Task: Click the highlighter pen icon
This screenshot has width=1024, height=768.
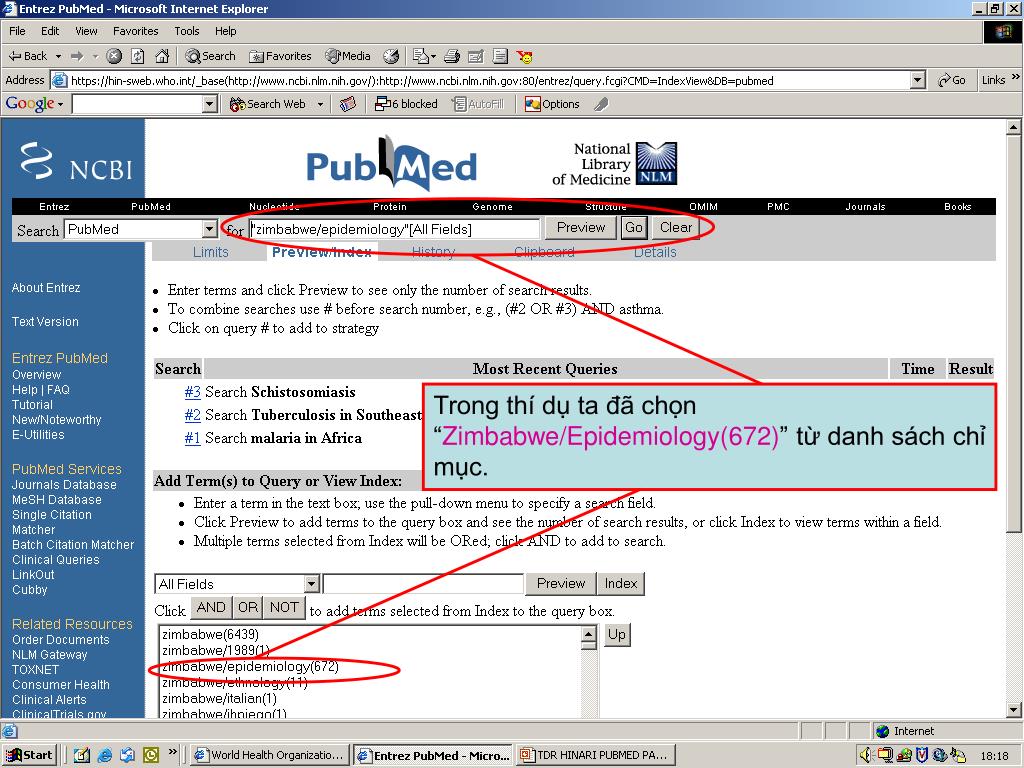Action: (601, 104)
